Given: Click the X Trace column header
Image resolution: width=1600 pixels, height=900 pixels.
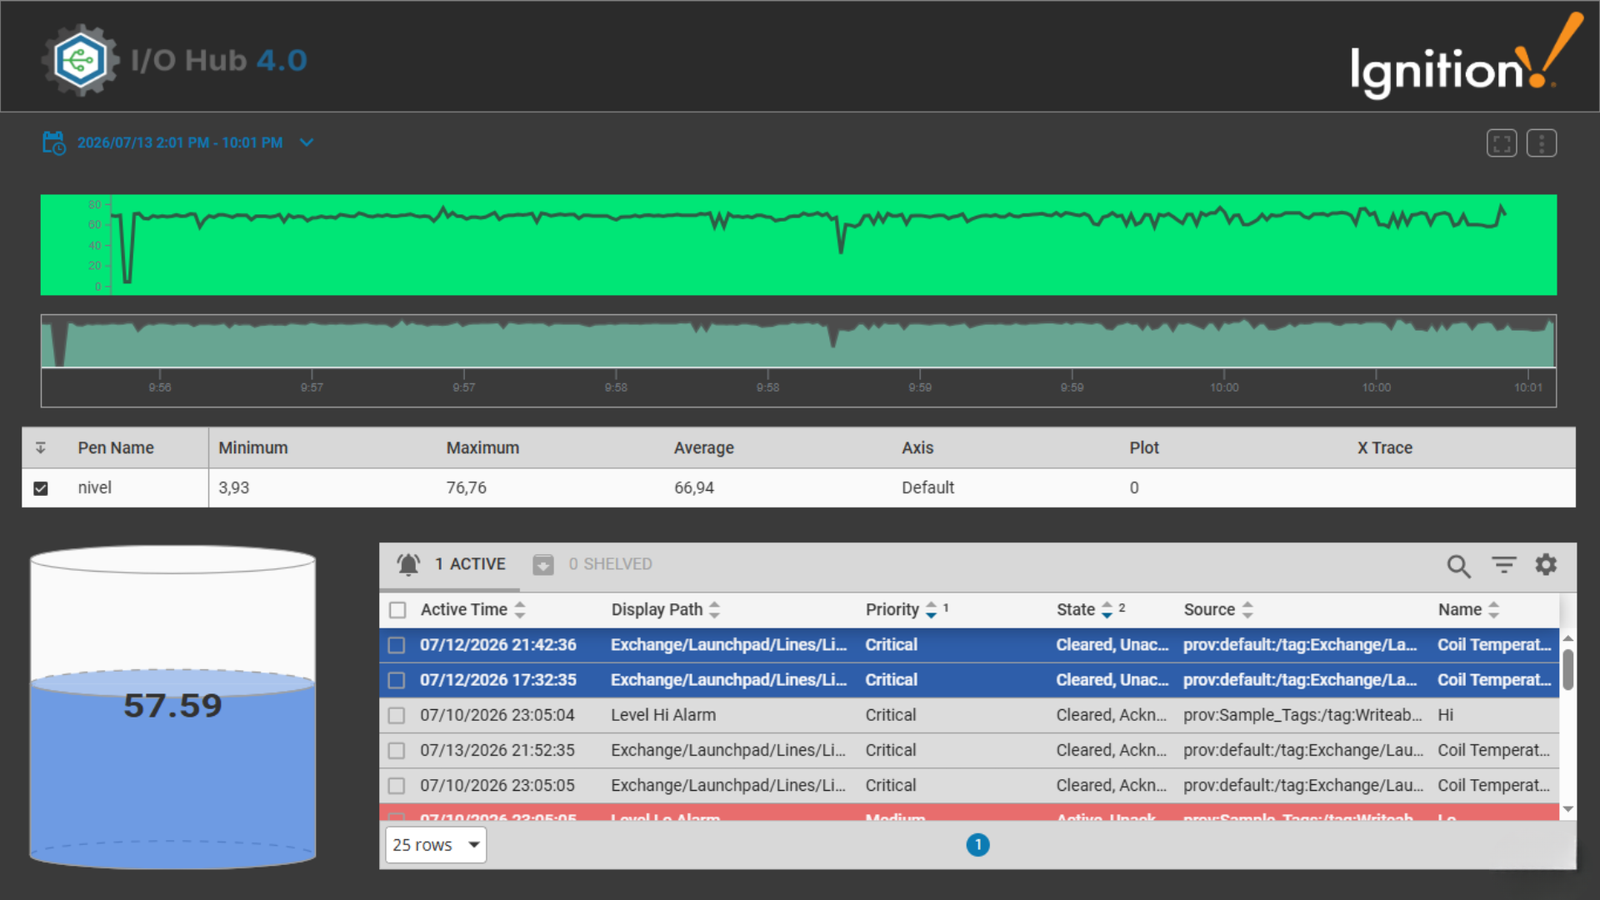Looking at the screenshot, I should coord(1385,448).
